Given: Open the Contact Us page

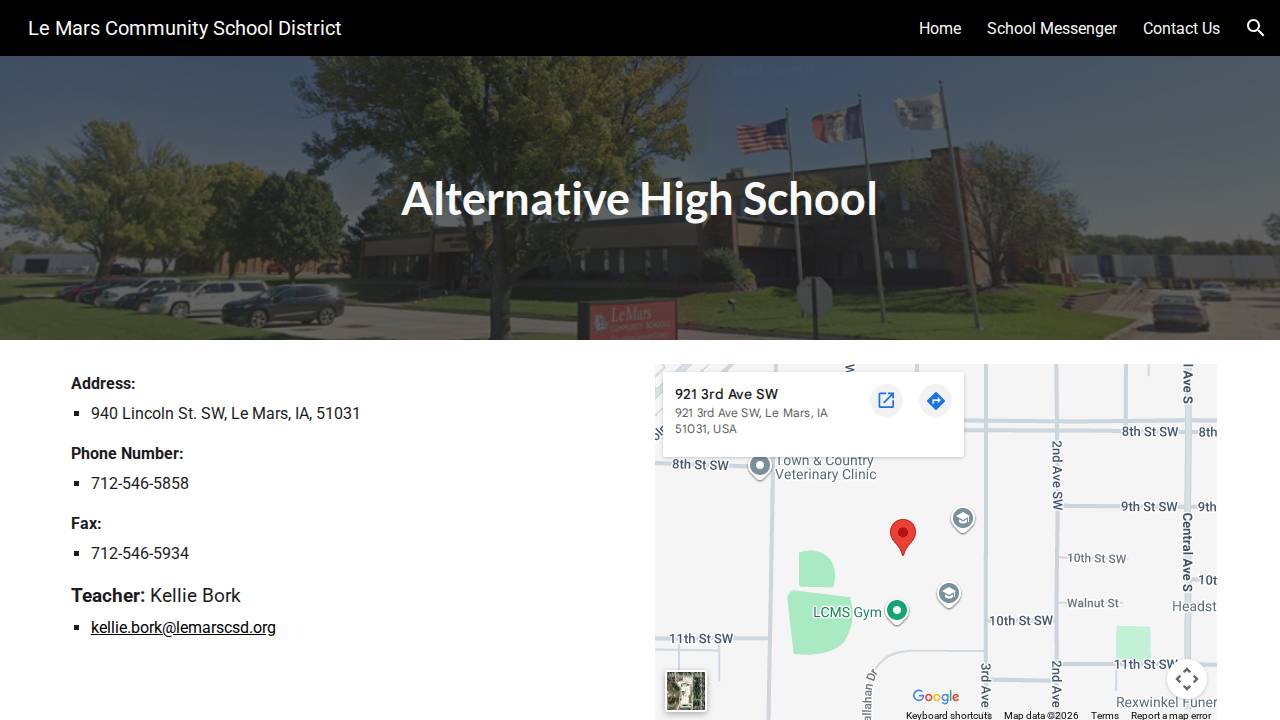Looking at the screenshot, I should tap(1181, 28).
